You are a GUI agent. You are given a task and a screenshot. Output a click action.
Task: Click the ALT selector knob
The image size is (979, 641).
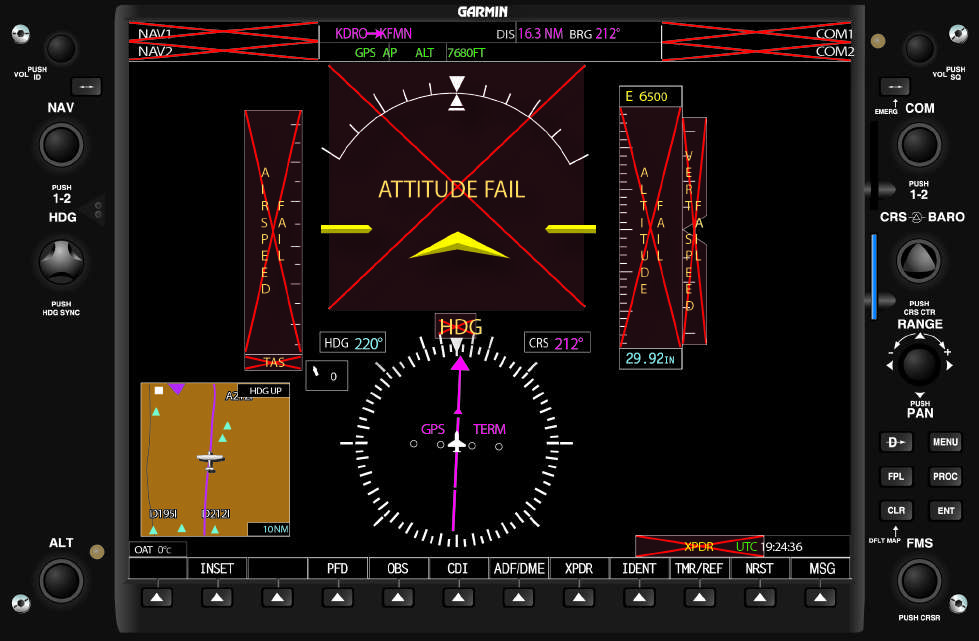(x=61, y=581)
